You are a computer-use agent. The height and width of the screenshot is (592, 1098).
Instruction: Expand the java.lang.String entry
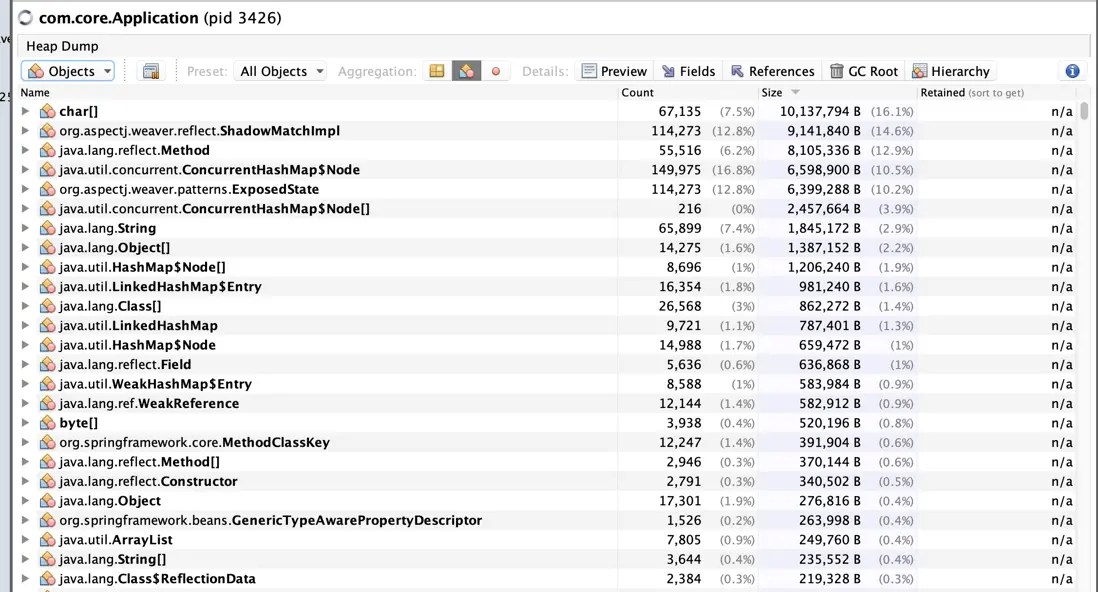pyautogui.click(x=24, y=228)
